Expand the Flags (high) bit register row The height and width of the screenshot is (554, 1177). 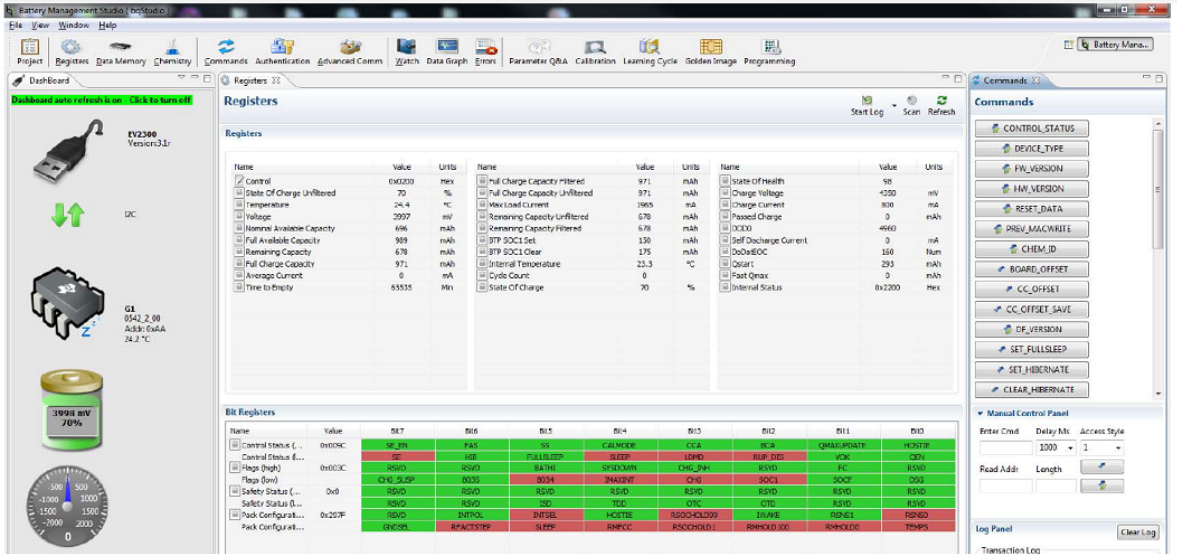pyautogui.click(x=235, y=468)
